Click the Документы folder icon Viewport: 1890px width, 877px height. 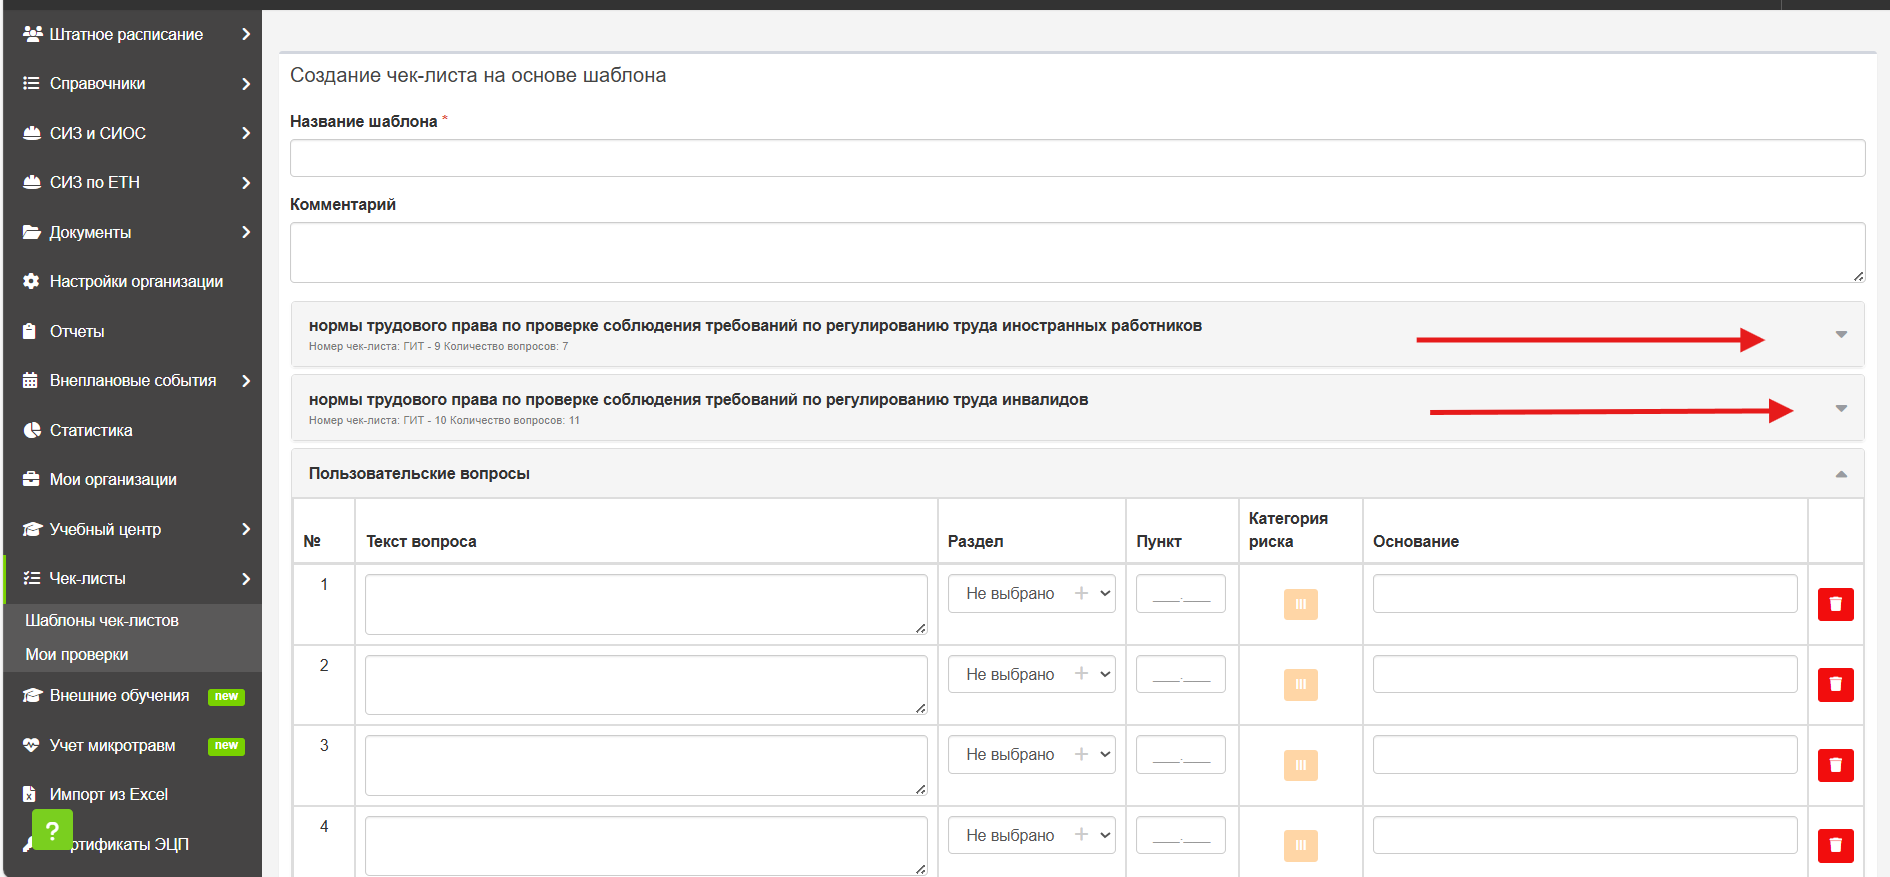pyautogui.click(x=31, y=232)
